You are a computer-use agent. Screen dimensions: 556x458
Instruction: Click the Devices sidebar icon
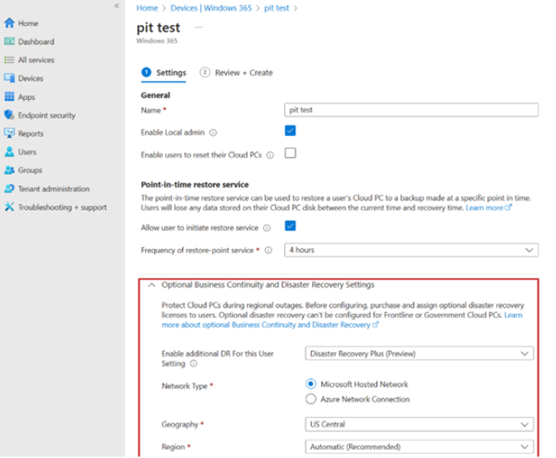[x=9, y=78]
